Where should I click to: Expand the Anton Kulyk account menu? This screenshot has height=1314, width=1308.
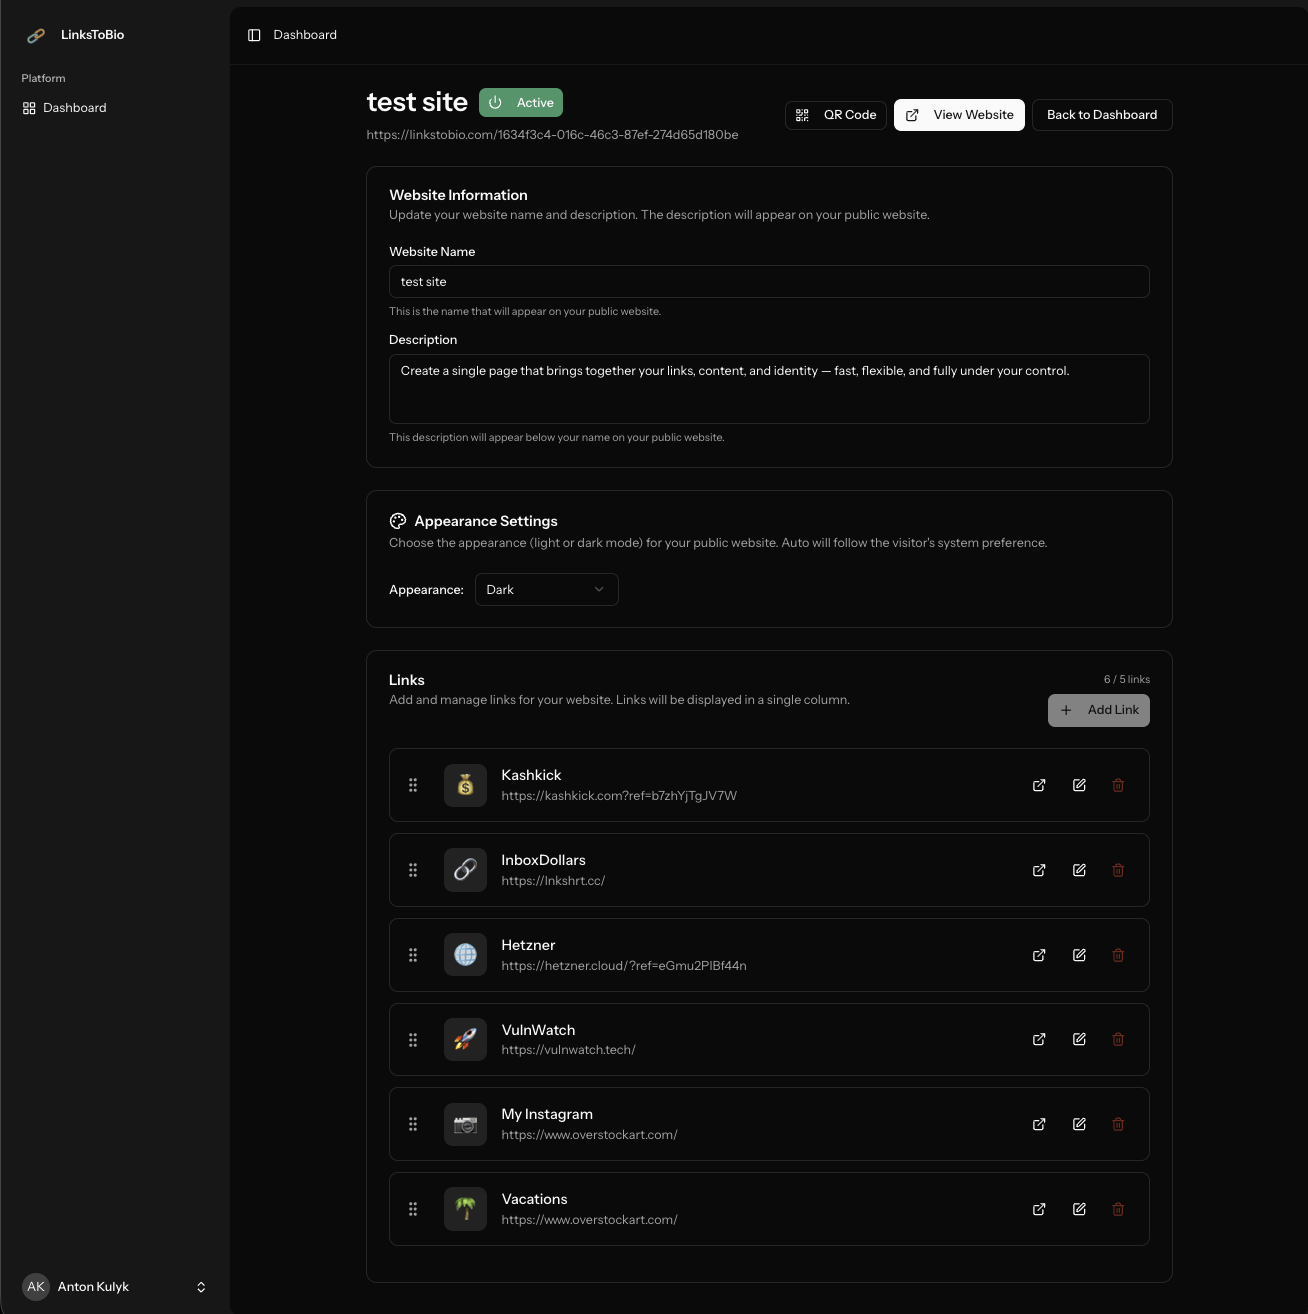pyautogui.click(x=115, y=1287)
